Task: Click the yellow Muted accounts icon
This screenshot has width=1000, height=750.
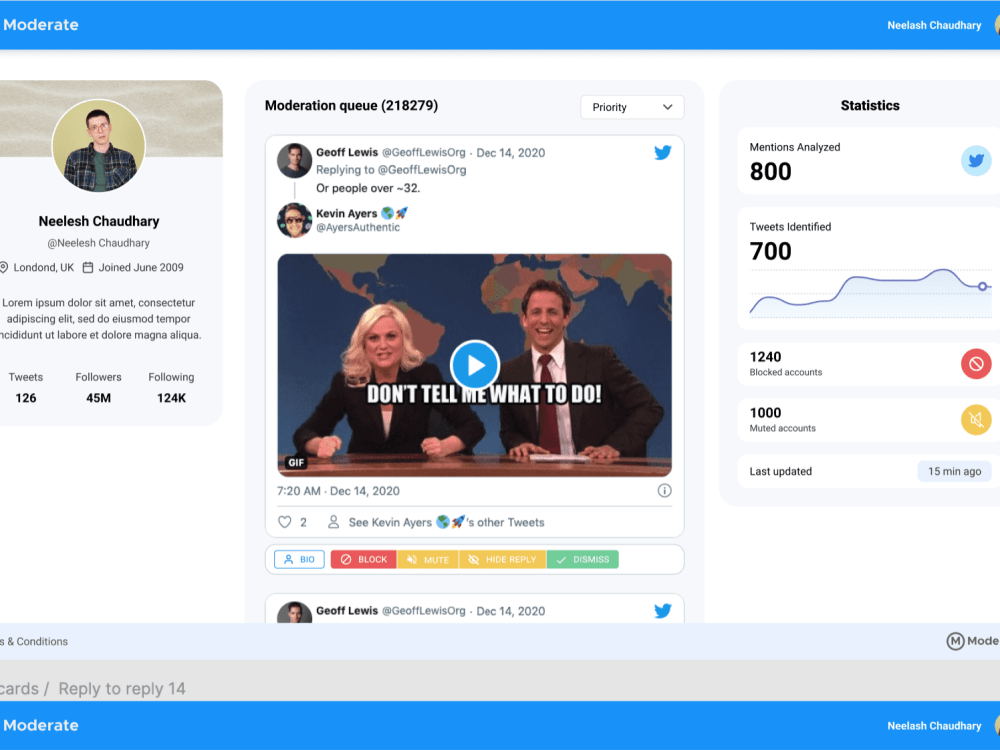Action: click(x=976, y=420)
